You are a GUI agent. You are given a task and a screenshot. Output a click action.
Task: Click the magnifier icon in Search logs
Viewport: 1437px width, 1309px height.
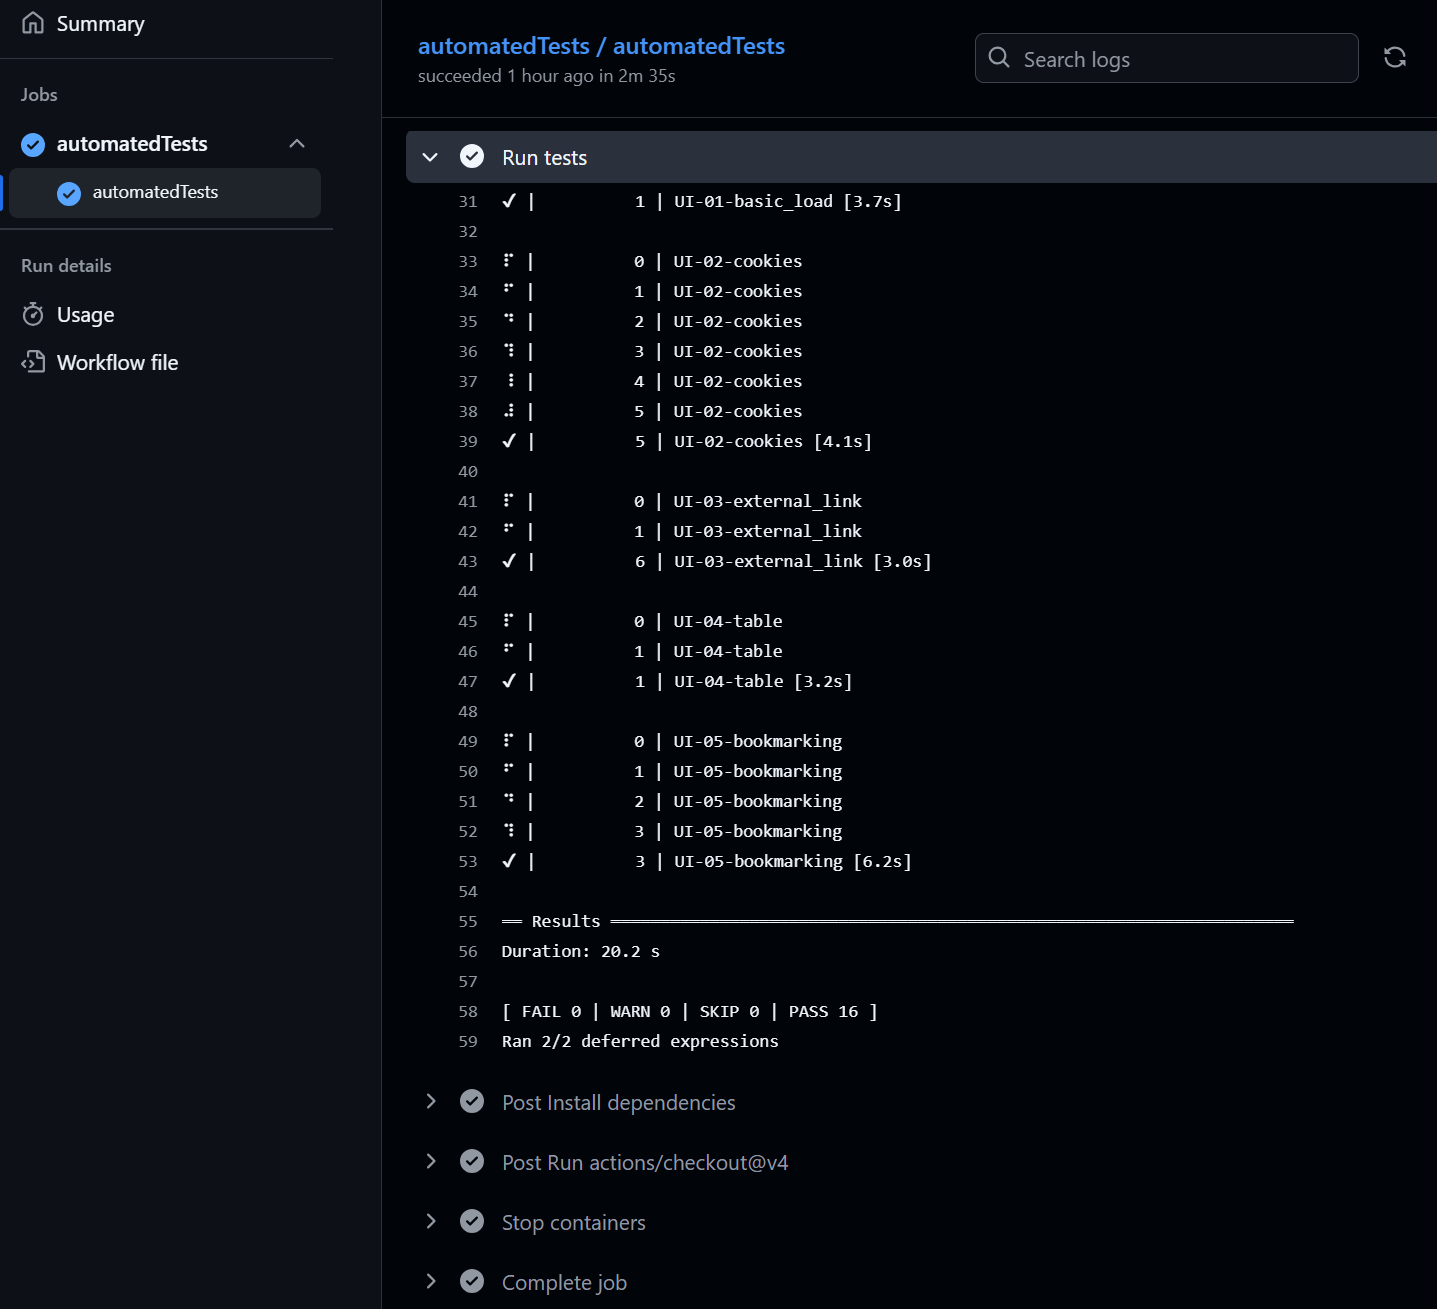tap(999, 57)
